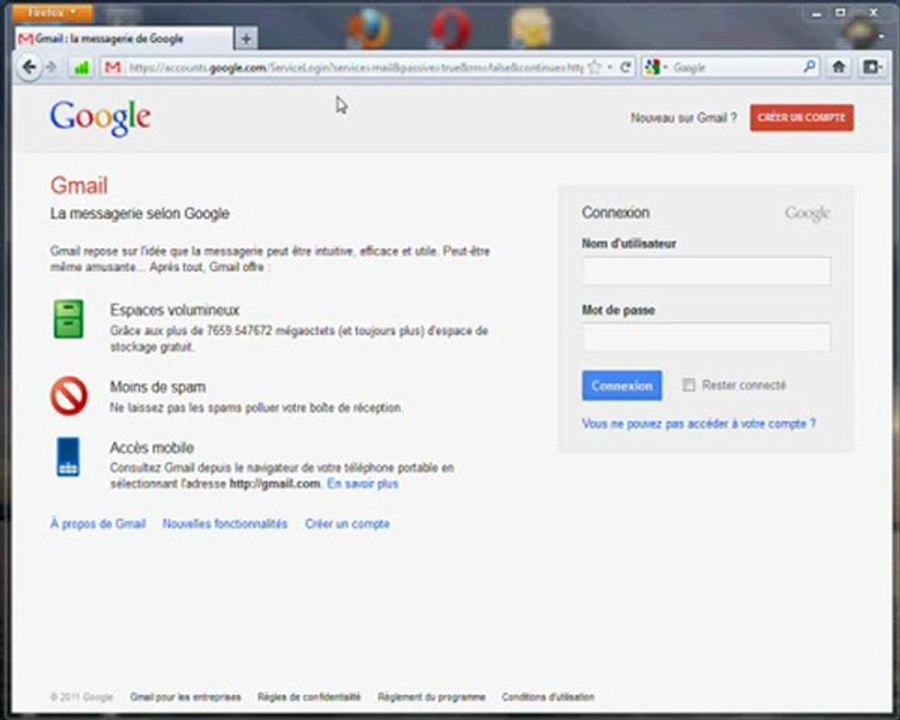Click the Gmail site identity icon in address bar

(112, 67)
